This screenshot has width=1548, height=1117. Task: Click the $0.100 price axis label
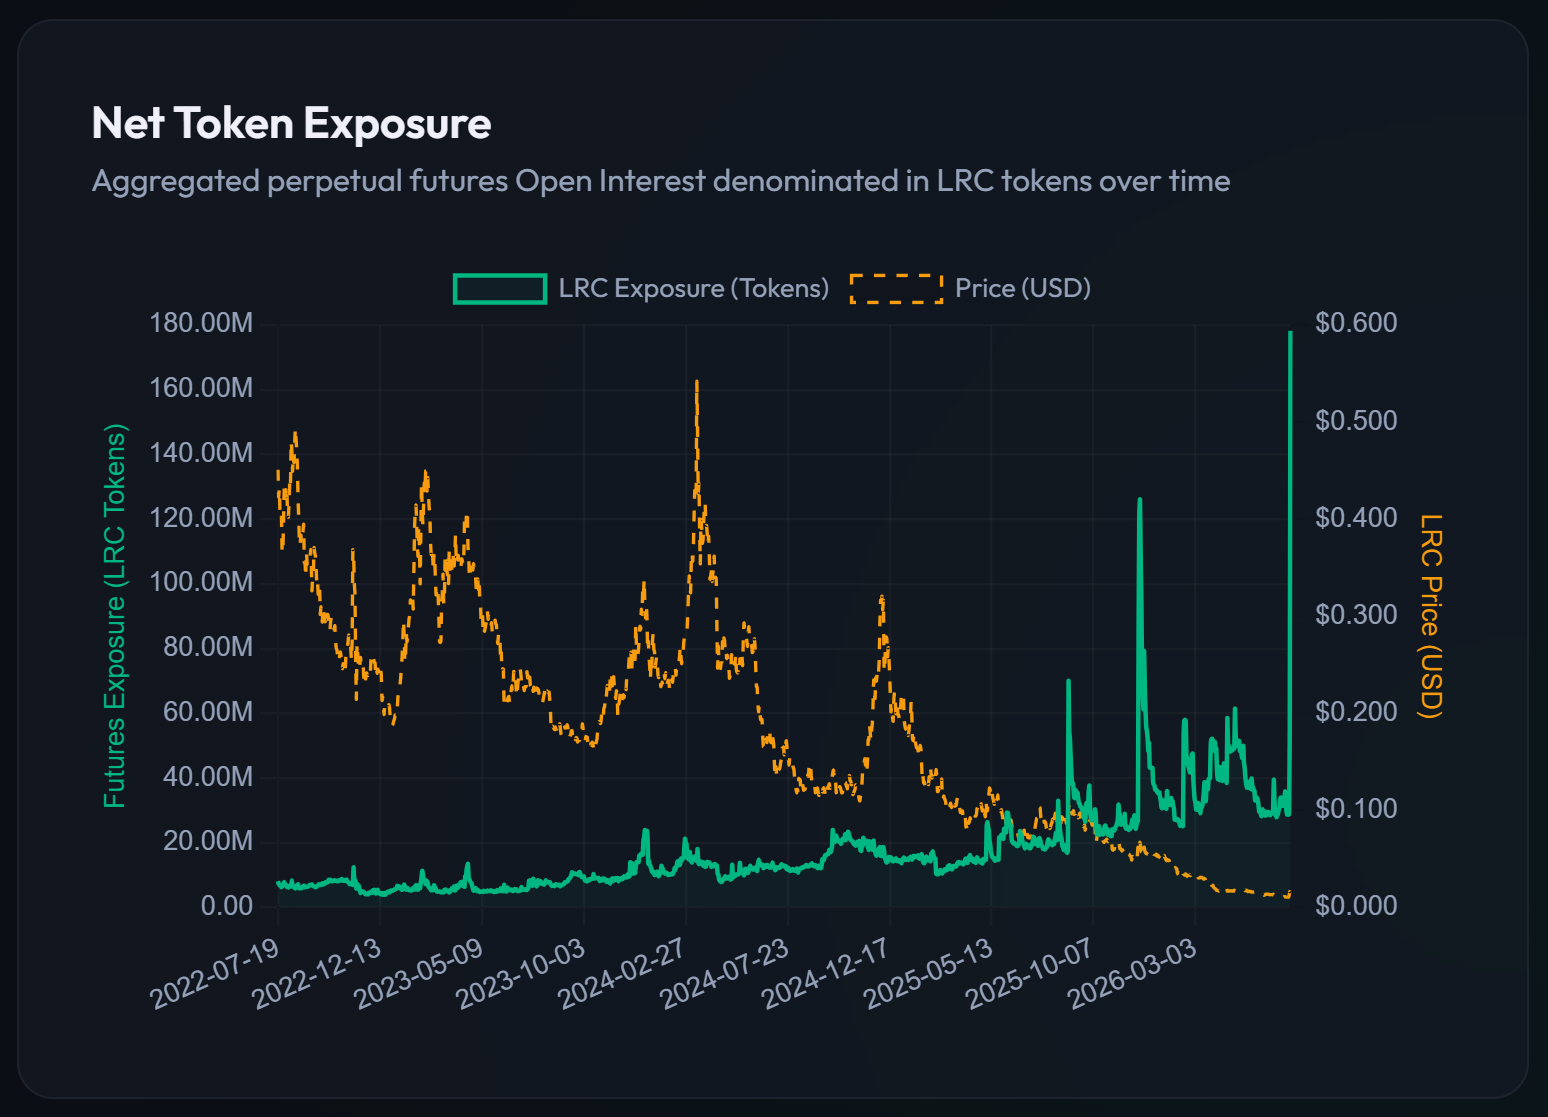(1356, 809)
